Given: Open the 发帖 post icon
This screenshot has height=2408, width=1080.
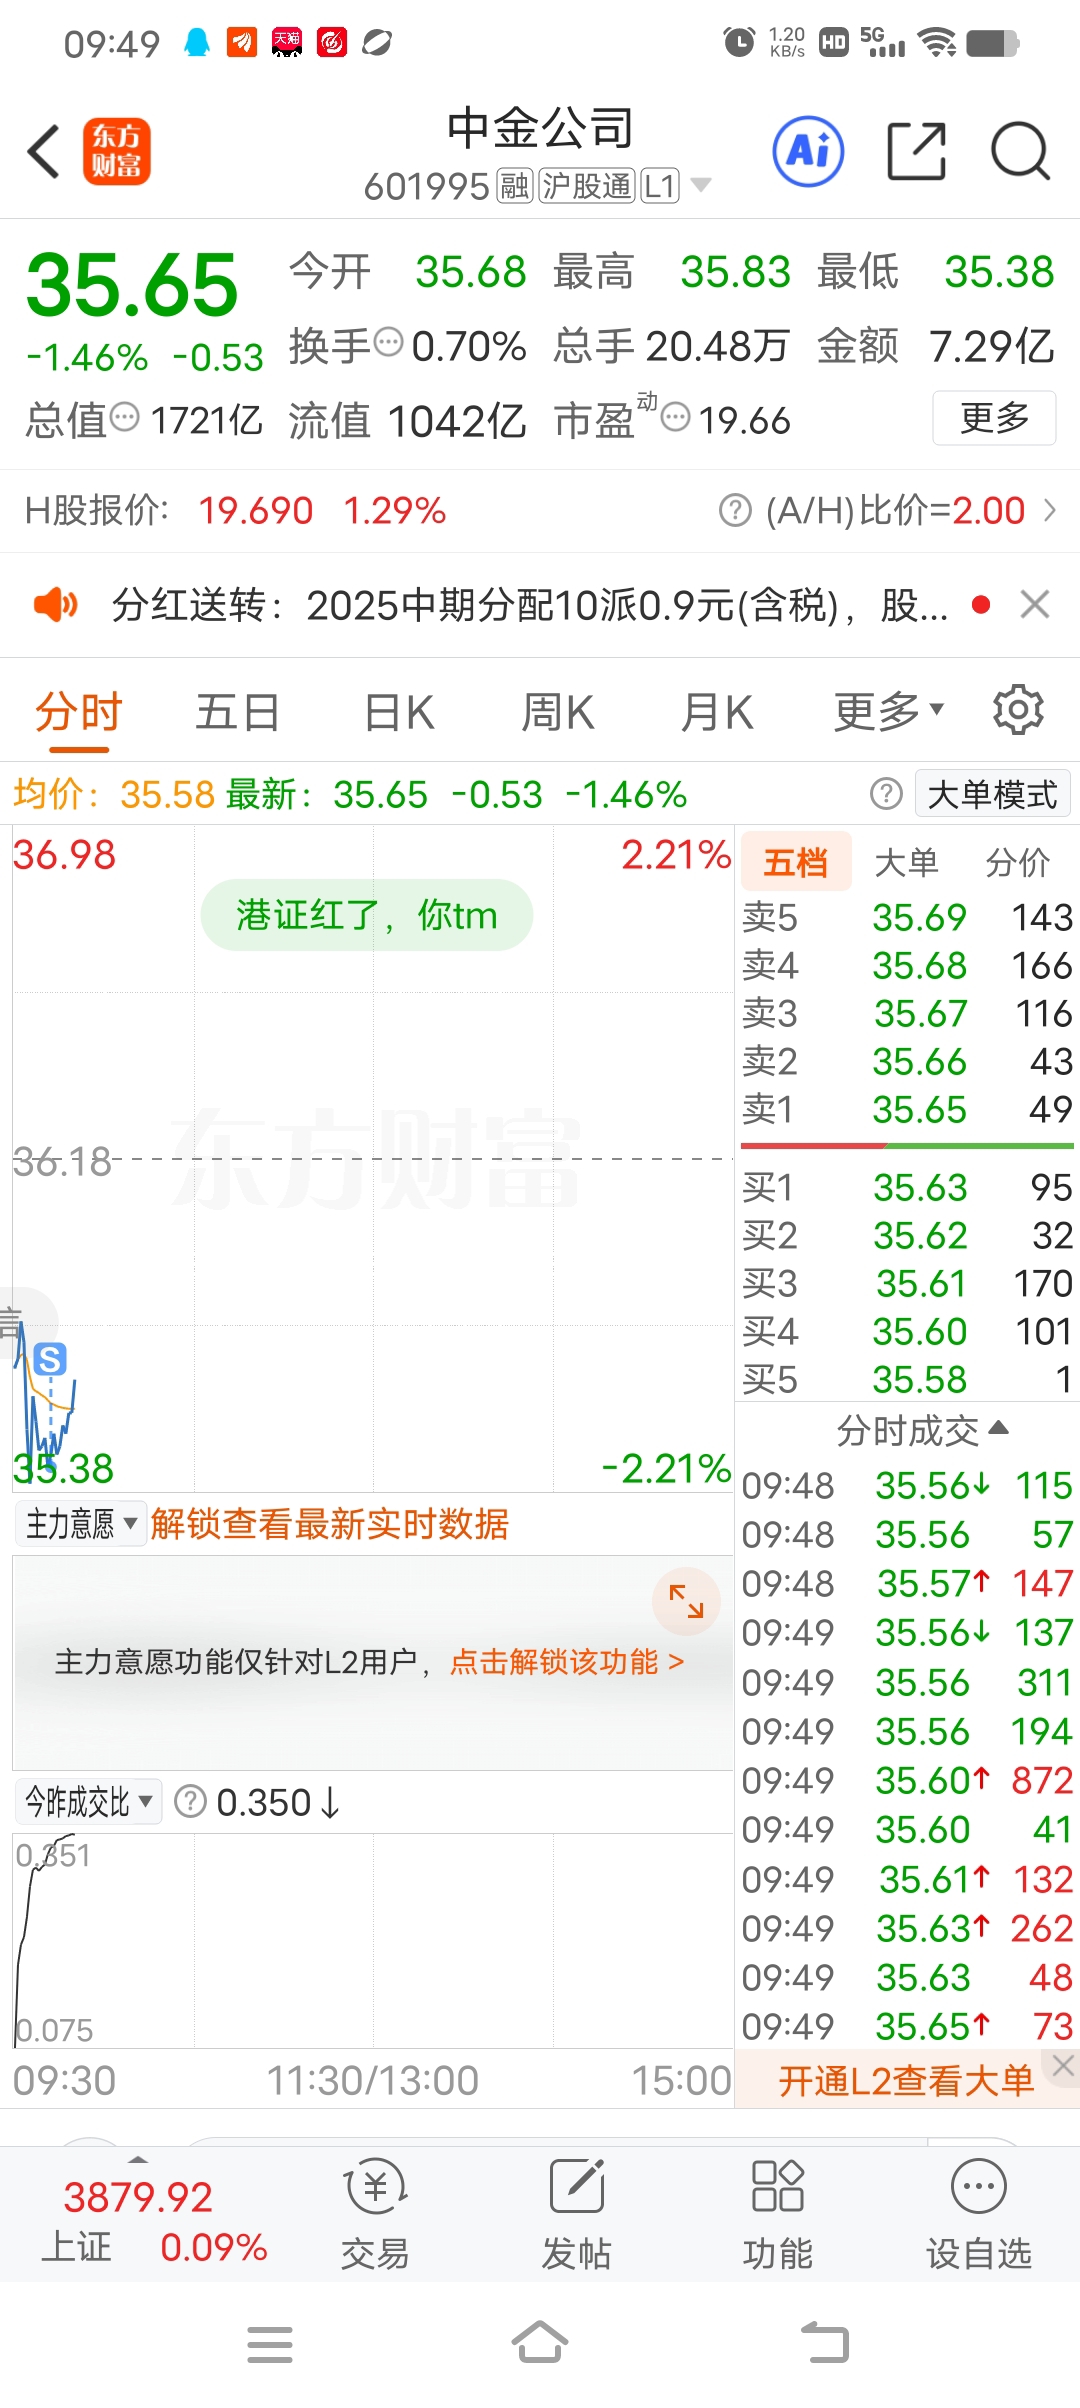Looking at the screenshot, I should [577, 2215].
